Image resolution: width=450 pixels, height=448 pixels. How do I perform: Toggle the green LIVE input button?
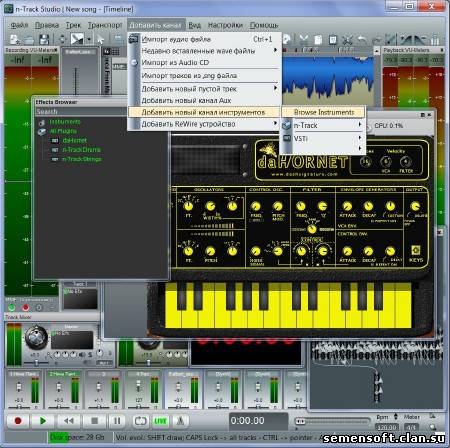[x=160, y=421]
